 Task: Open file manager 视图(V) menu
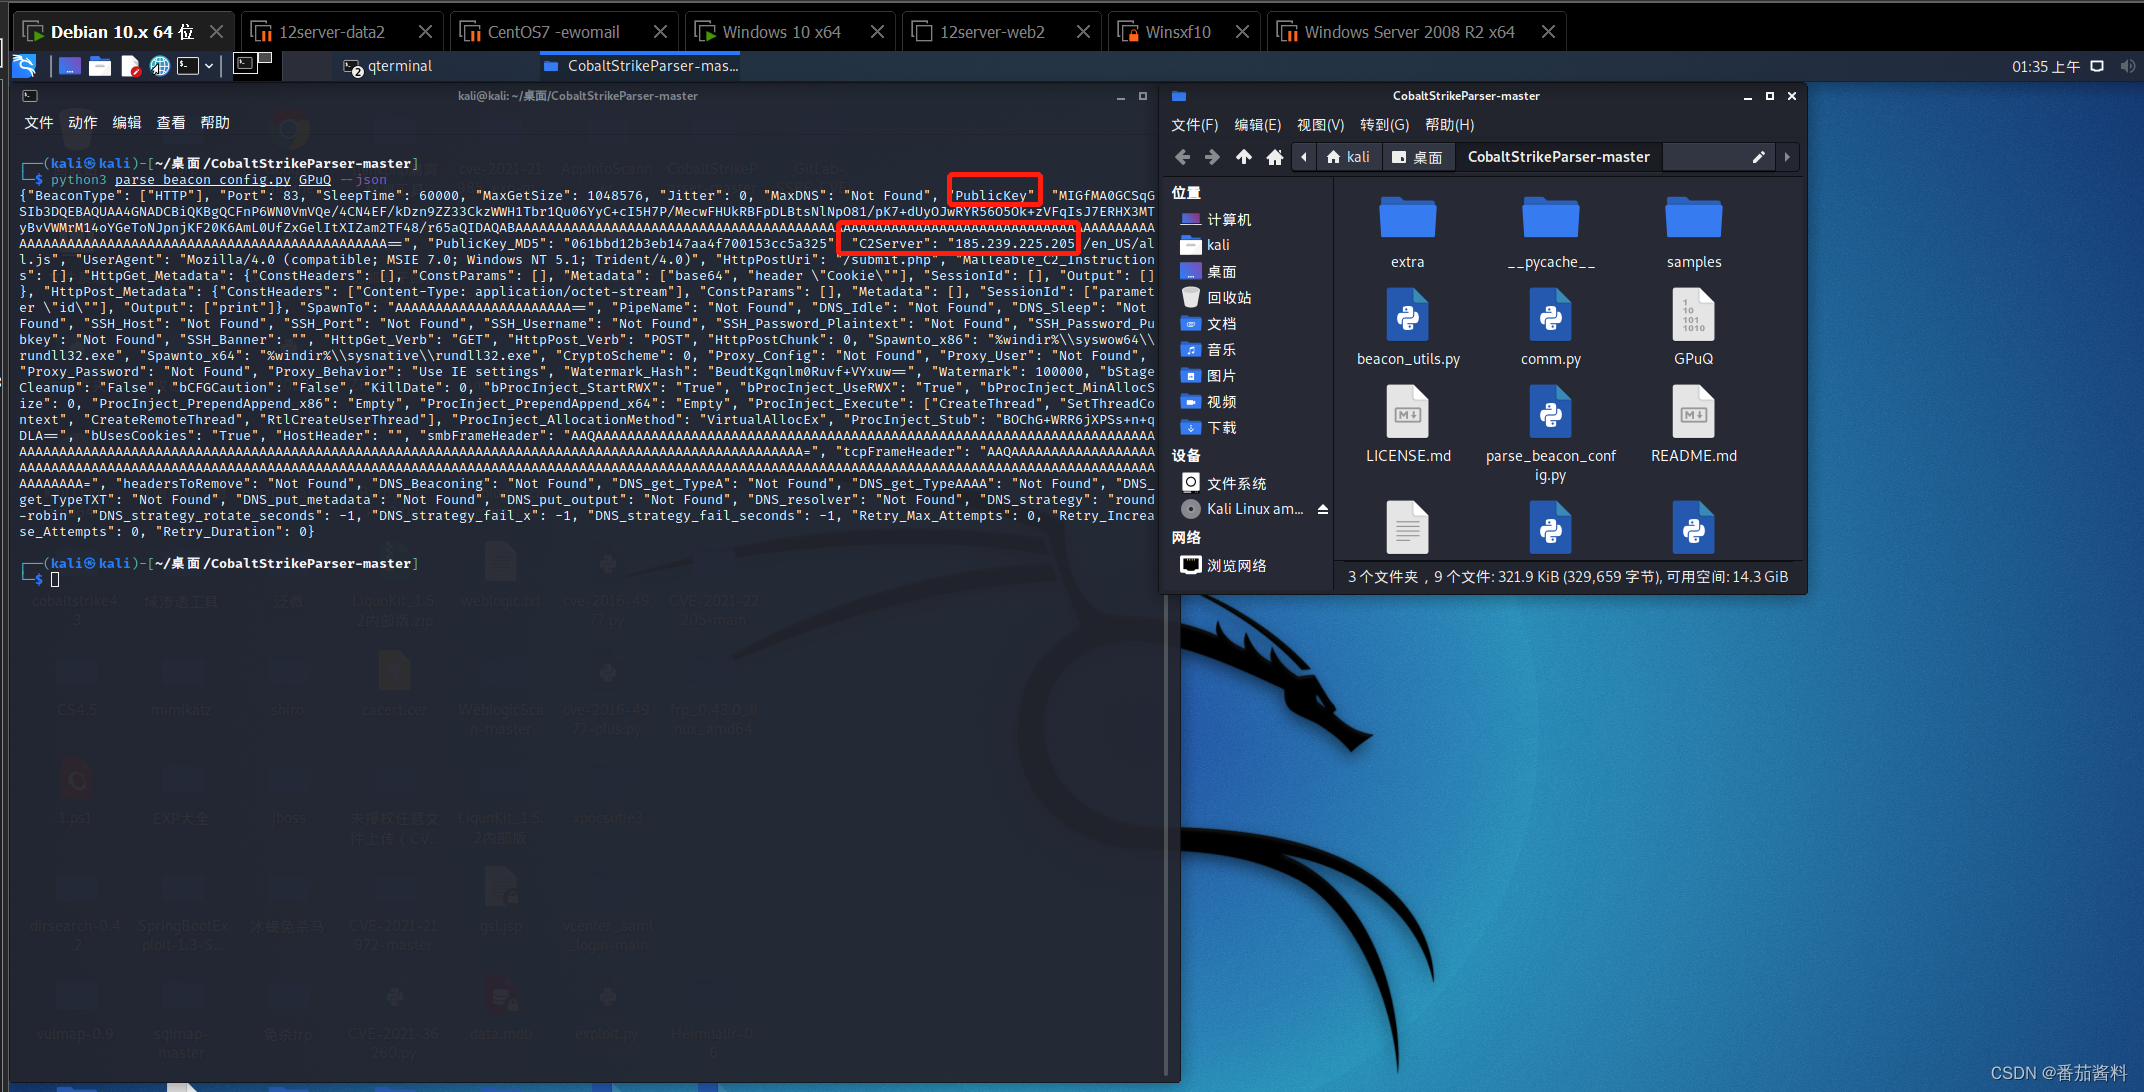pyautogui.click(x=1321, y=125)
